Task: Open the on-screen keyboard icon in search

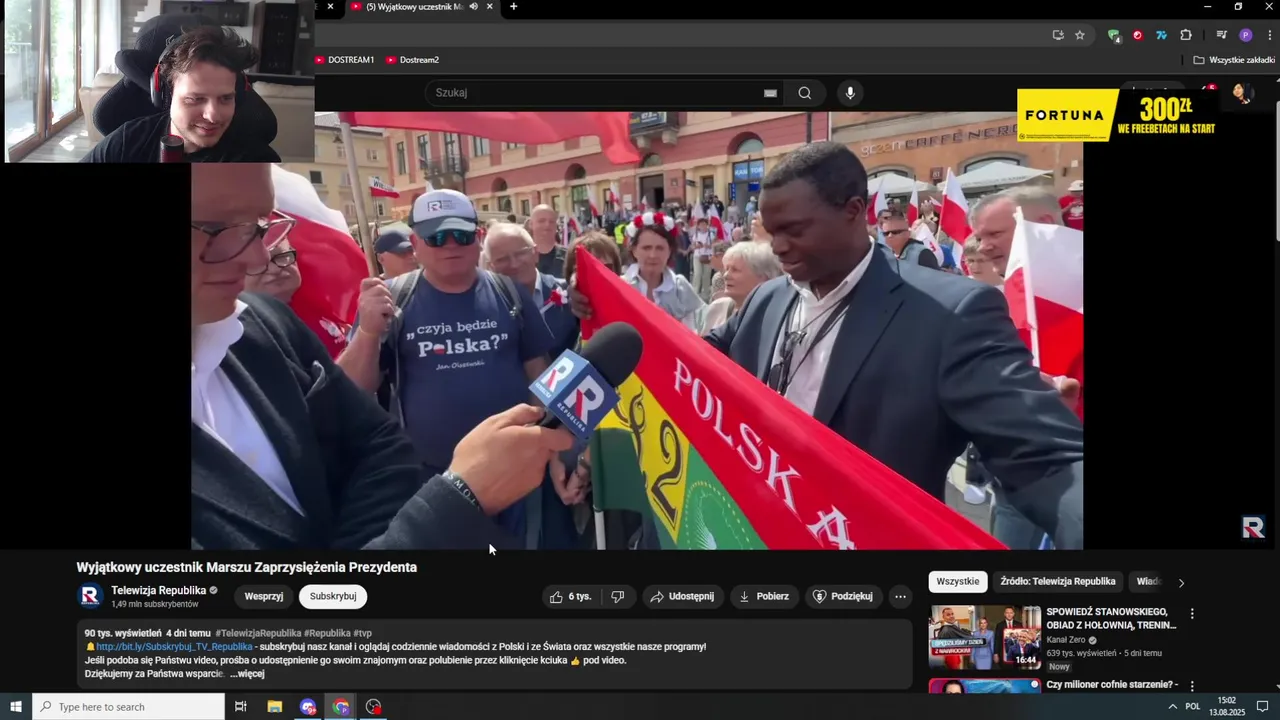Action: click(770, 93)
